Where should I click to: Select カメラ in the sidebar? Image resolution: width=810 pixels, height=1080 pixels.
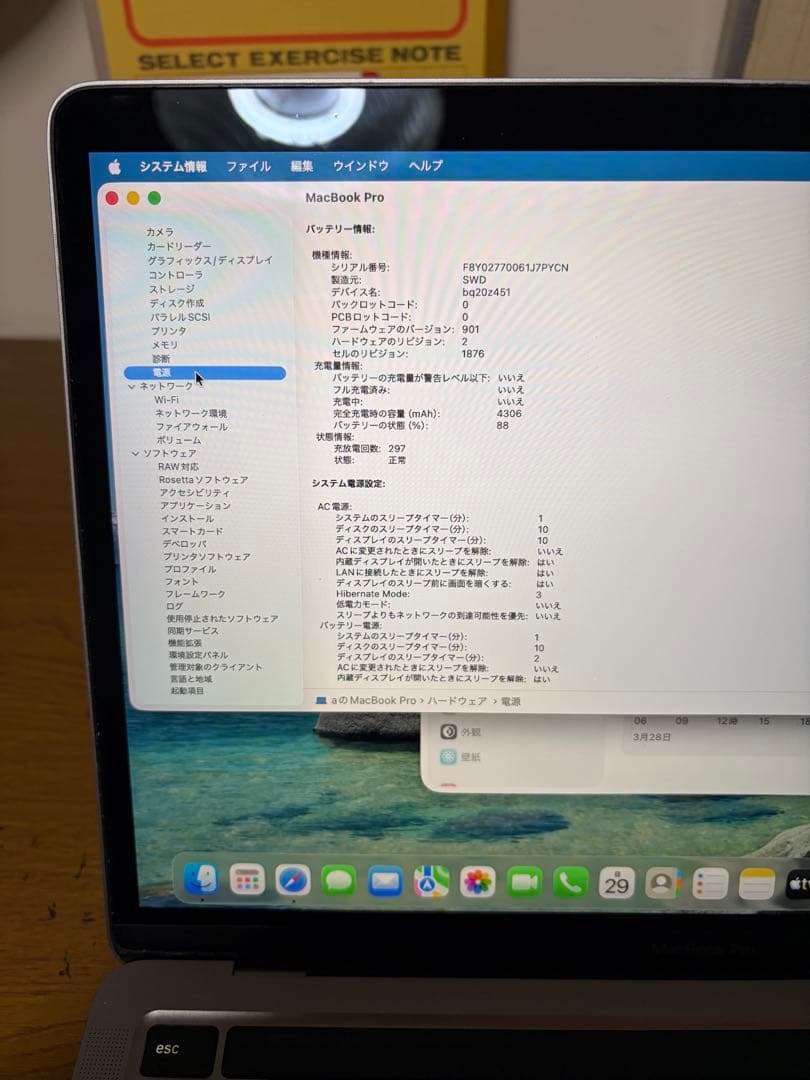coord(160,232)
